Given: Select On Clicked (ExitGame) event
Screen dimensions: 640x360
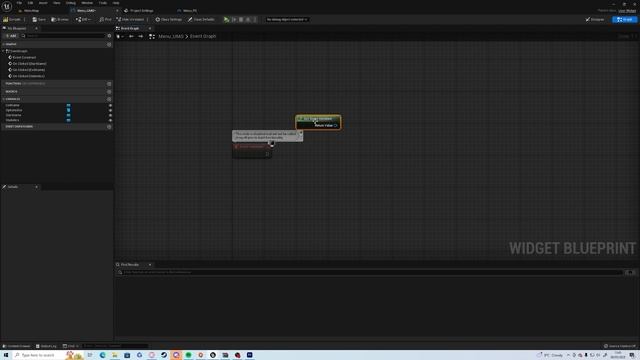Looking at the screenshot, I should pyautogui.click(x=29, y=70).
